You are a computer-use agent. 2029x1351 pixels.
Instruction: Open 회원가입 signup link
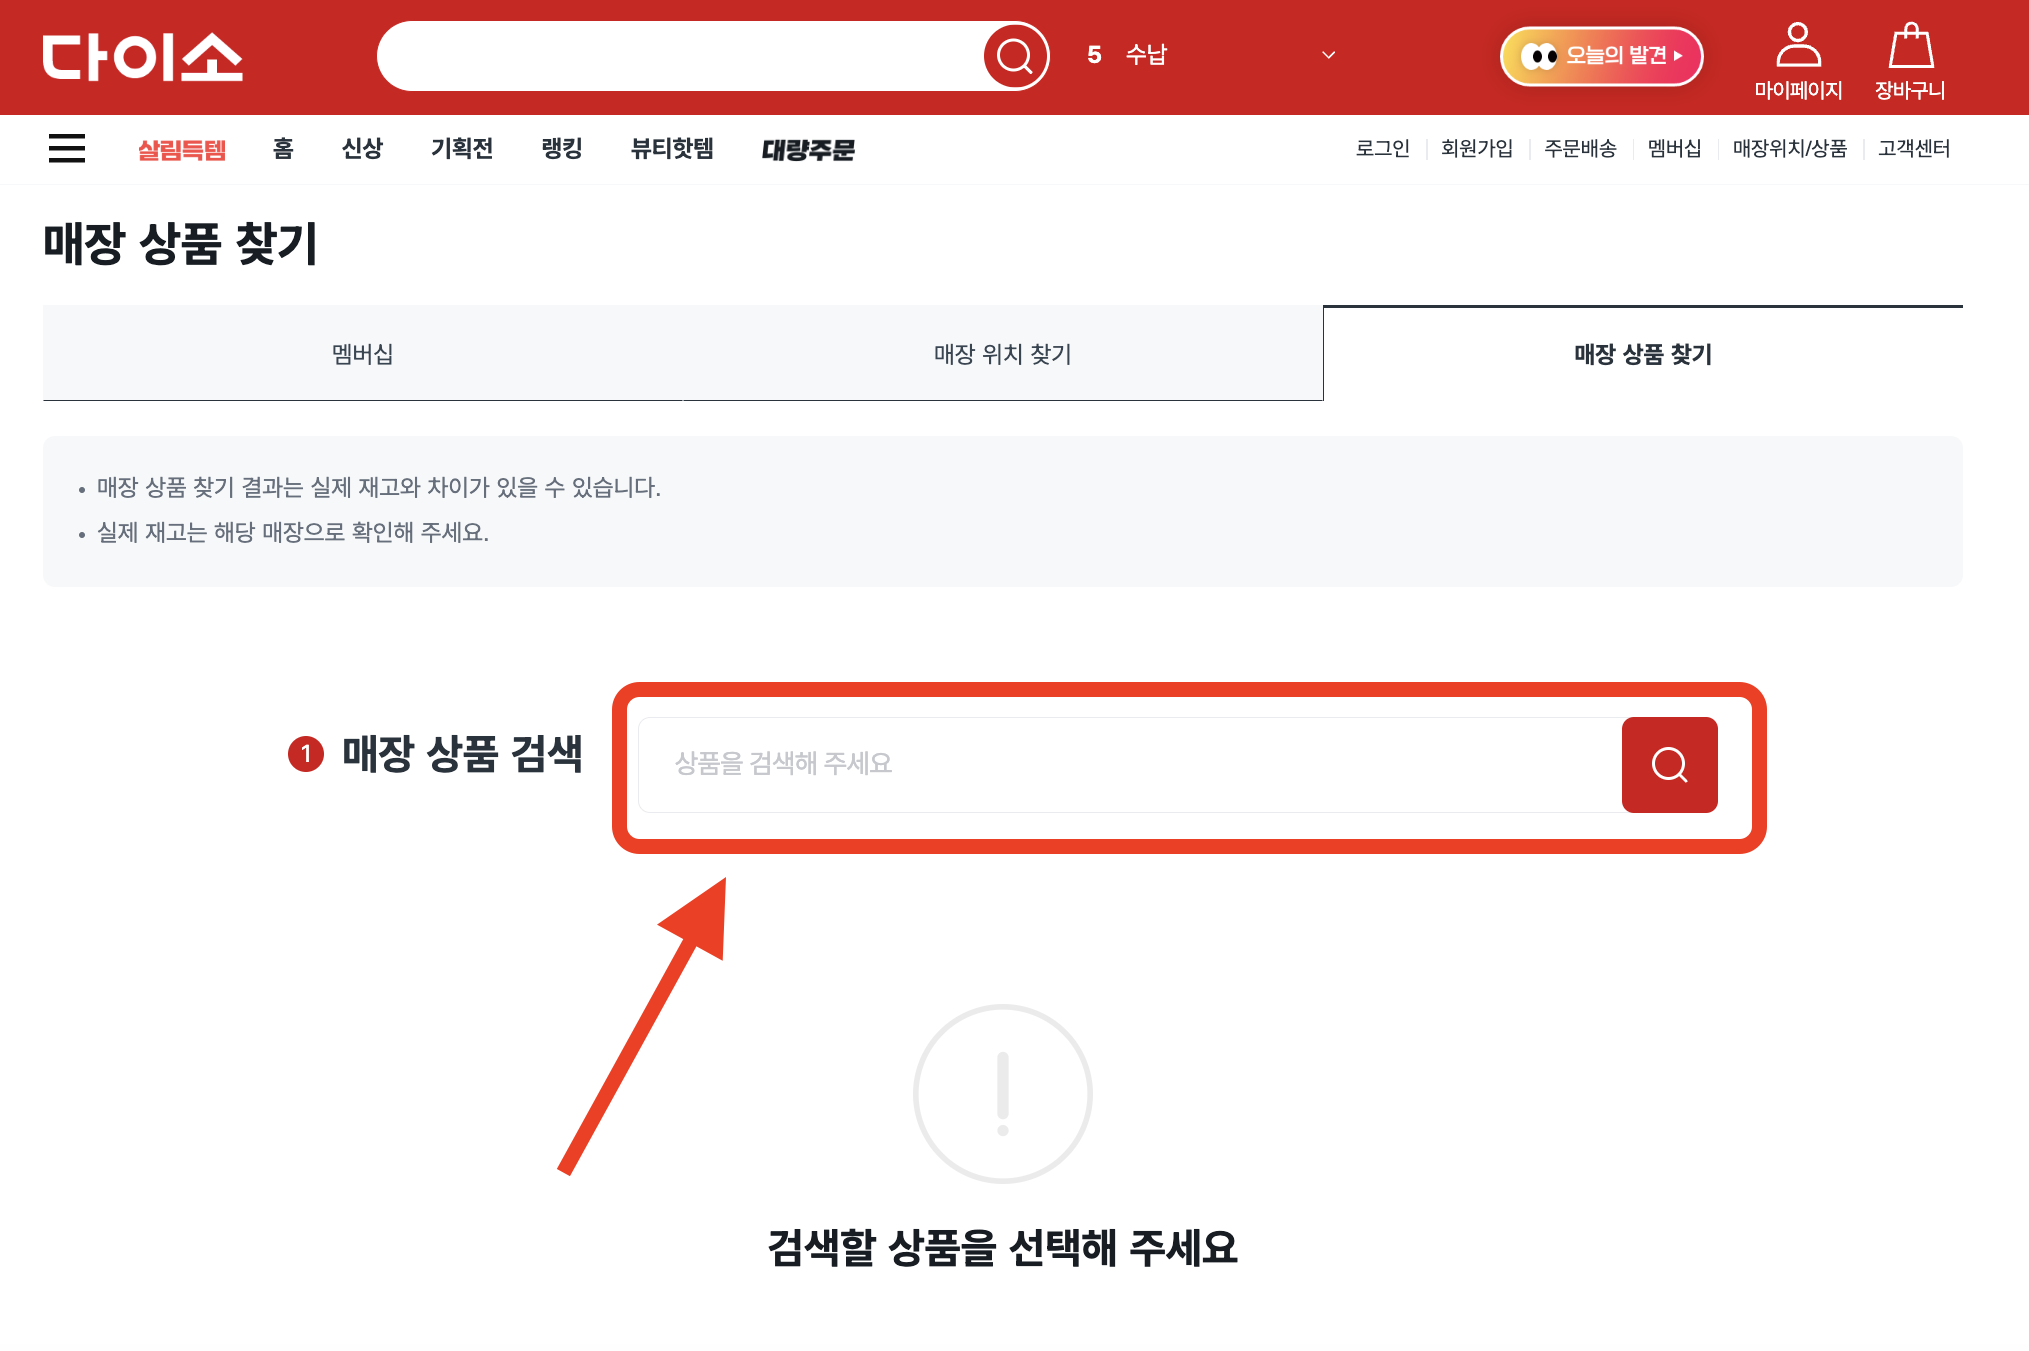tap(1477, 149)
